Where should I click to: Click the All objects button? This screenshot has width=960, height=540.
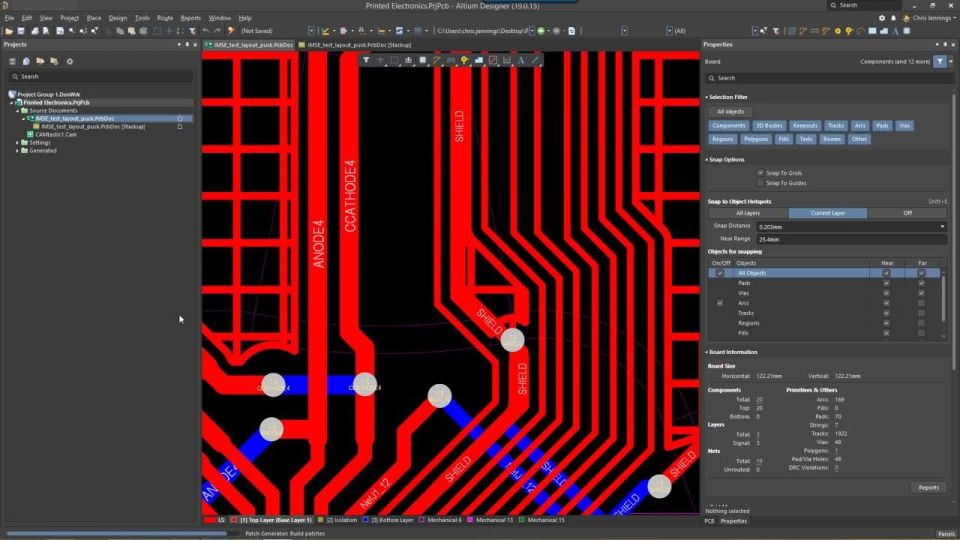730,112
